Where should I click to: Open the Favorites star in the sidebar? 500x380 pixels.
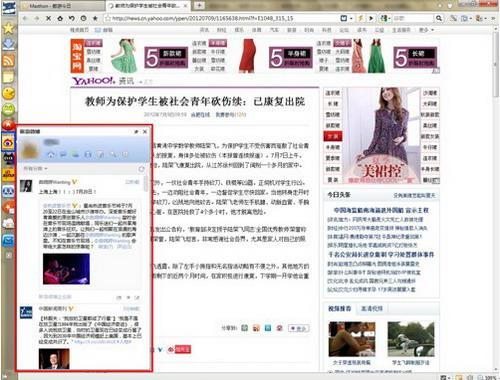[8, 28]
